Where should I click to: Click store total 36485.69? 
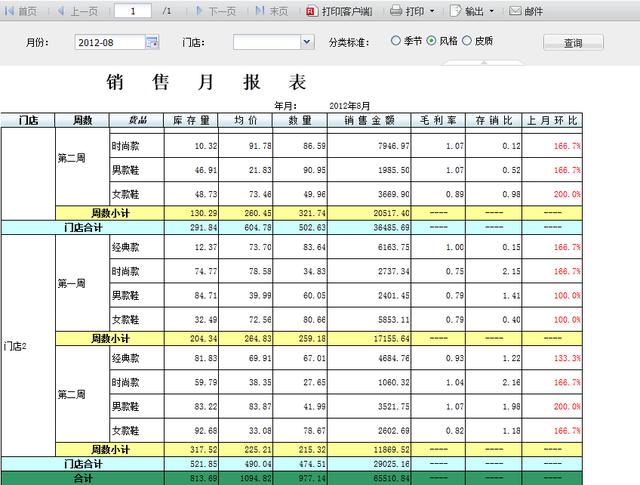tap(391, 227)
